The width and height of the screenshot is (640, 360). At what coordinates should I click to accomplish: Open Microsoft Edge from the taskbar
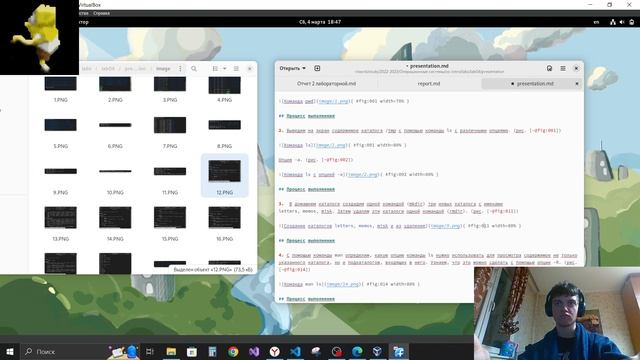click(357, 351)
